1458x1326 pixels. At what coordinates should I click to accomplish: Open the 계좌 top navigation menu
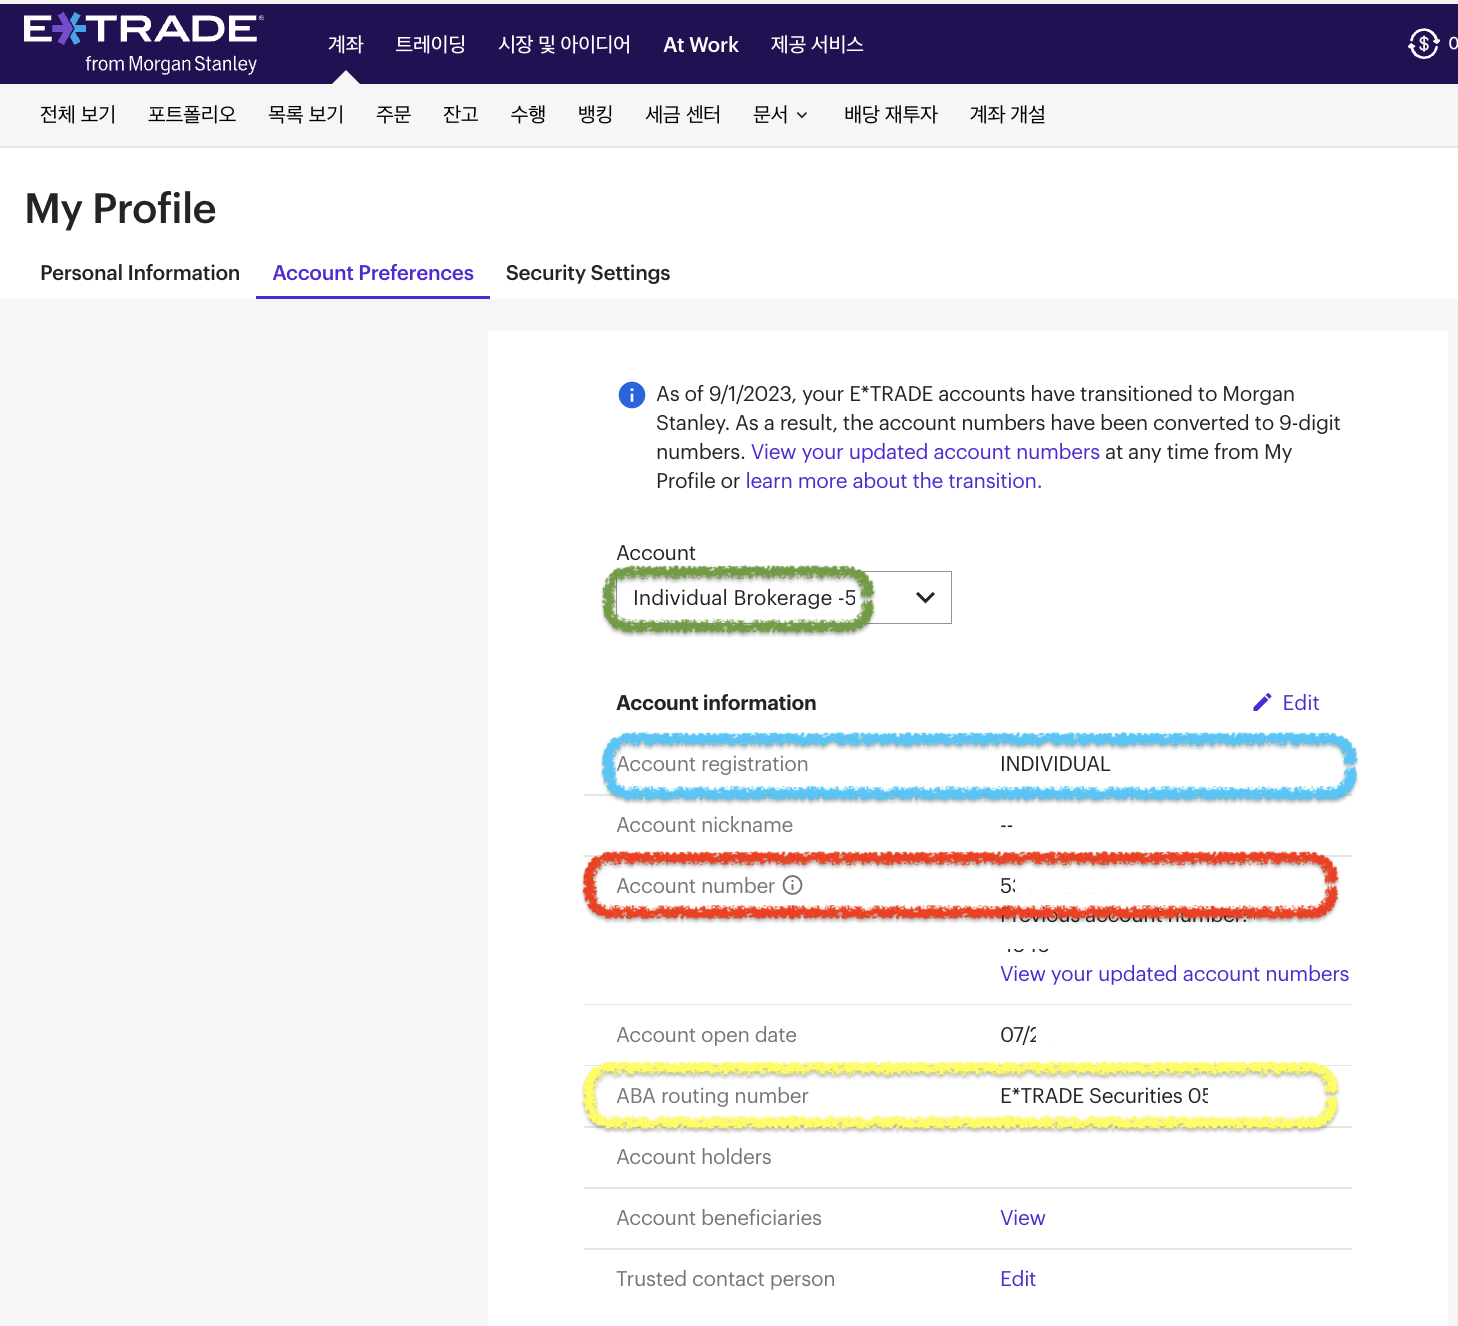[x=346, y=44]
